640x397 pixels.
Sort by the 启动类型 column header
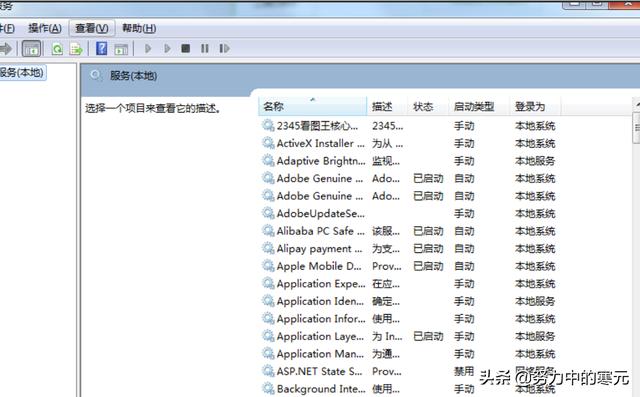click(x=479, y=106)
